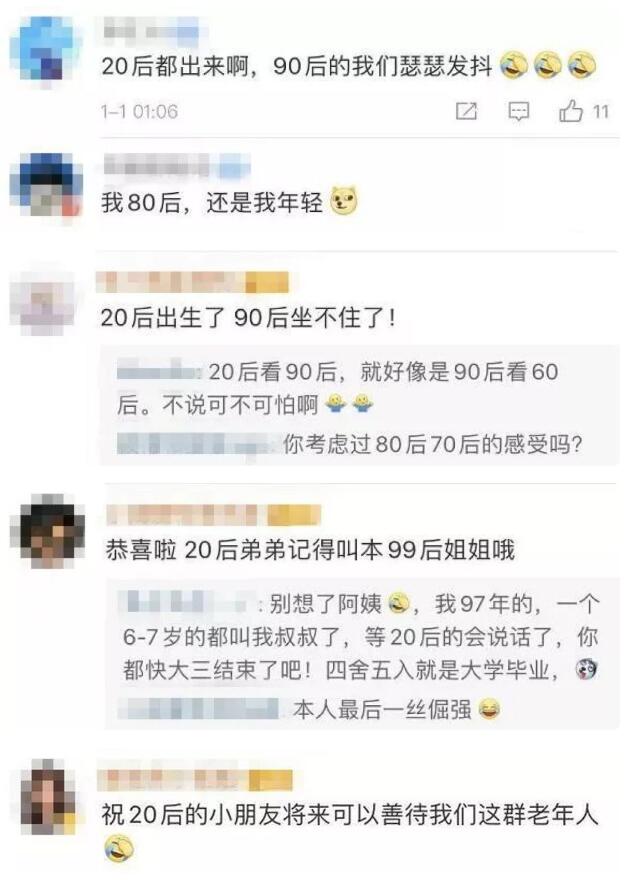Image resolution: width=631 pixels, height=881 pixels.
Task: Open the reply starting 别想了阿姨
Action: [x=361, y=637]
